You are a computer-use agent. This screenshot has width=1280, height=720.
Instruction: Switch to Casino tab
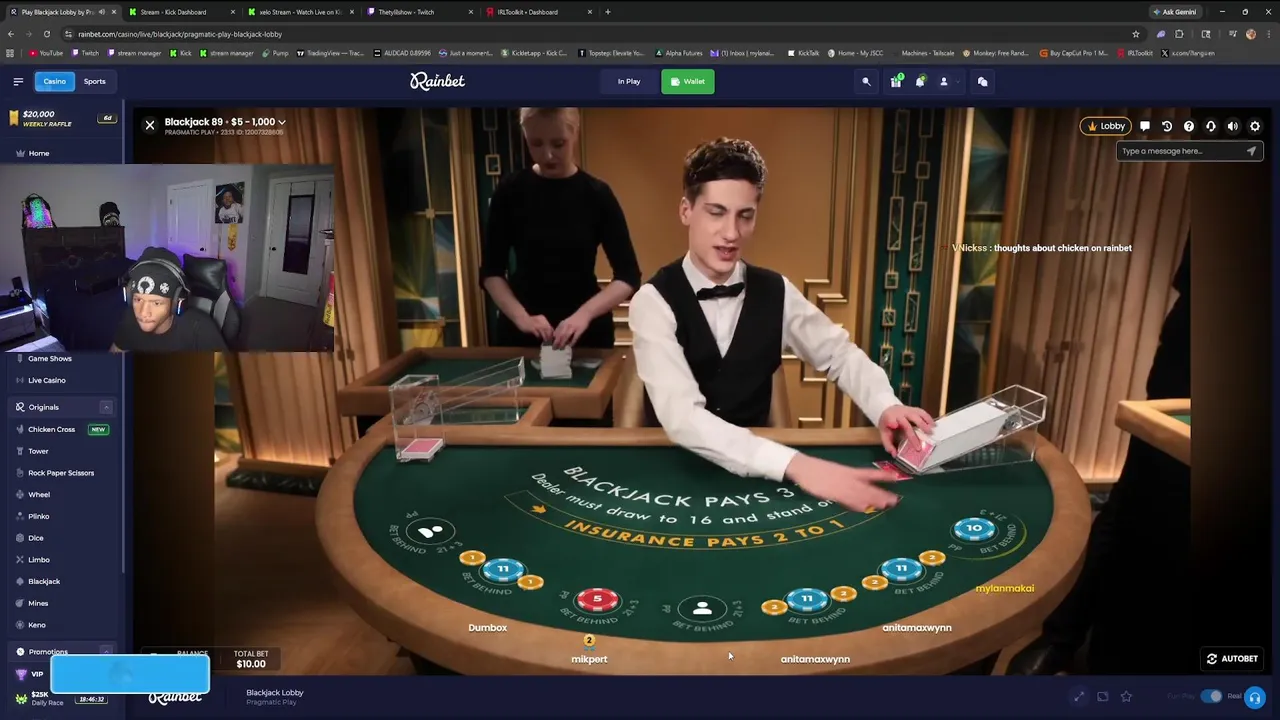pyautogui.click(x=54, y=81)
